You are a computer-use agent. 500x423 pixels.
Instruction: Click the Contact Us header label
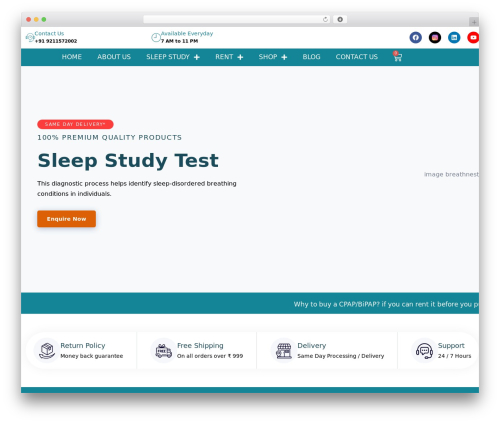click(x=49, y=33)
